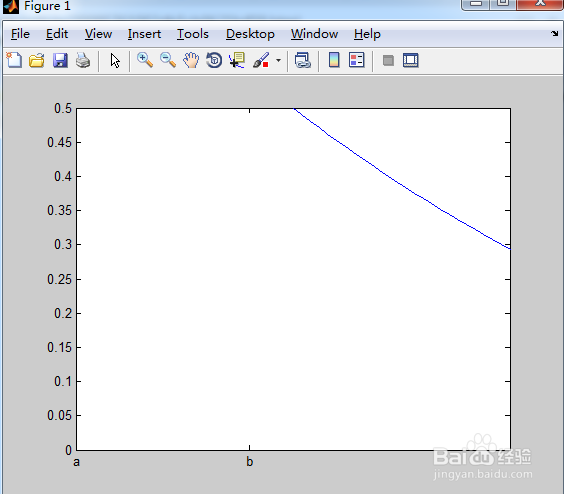Open the Help menu

tap(367, 34)
